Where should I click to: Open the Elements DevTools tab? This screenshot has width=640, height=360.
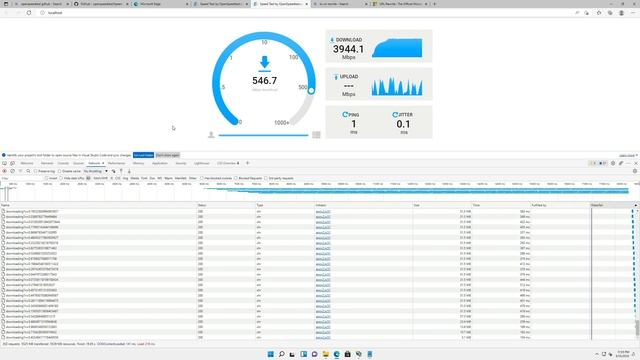(x=47, y=163)
